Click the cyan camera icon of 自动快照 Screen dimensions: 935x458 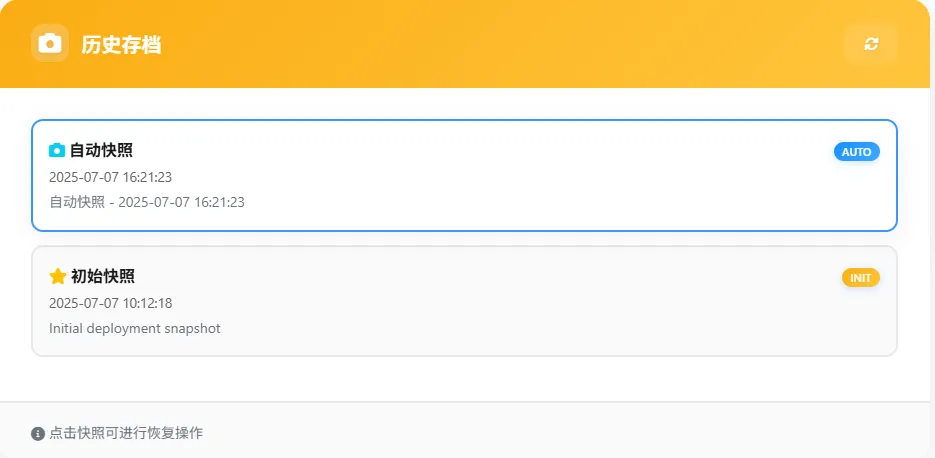tap(57, 151)
